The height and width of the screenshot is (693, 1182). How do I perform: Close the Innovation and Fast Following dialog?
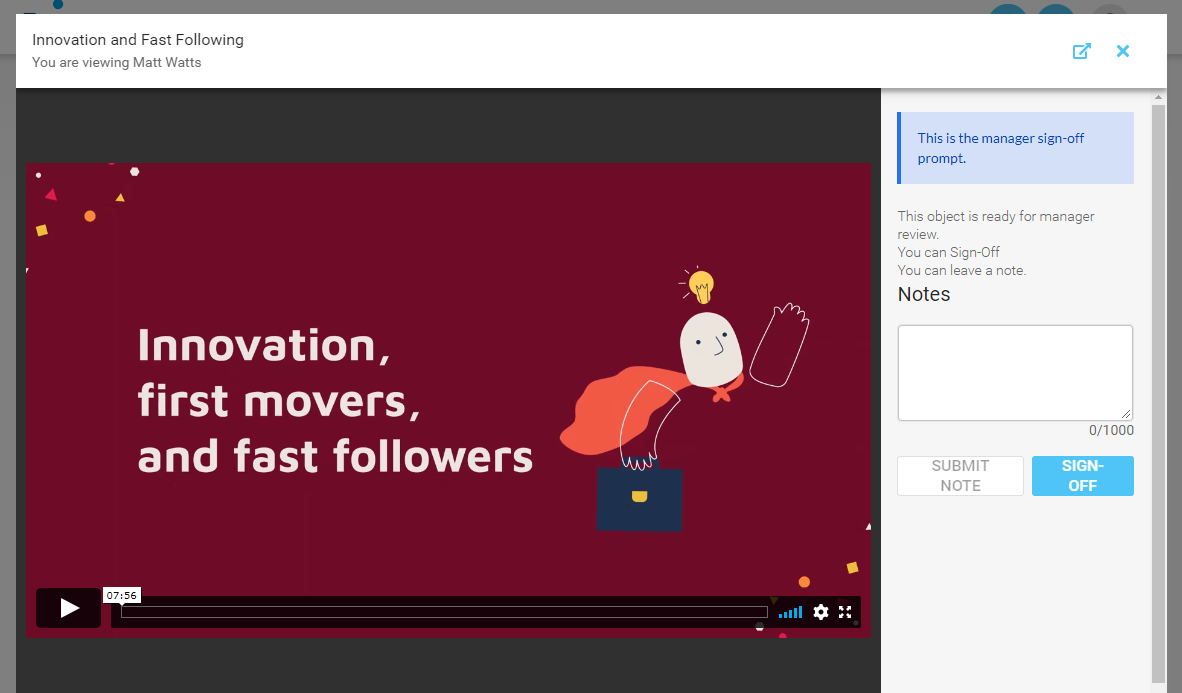click(x=1123, y=51)
